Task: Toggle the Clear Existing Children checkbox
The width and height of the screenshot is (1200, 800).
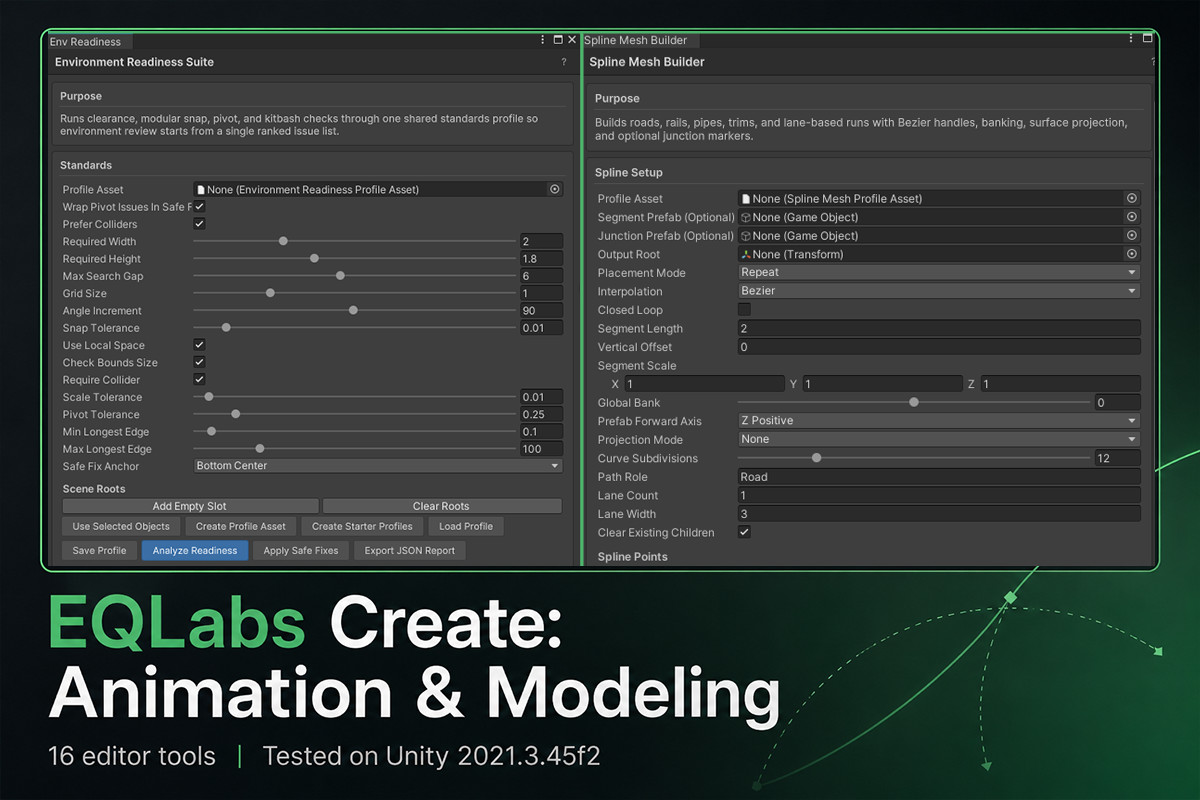Action: (x=744, y=532)
